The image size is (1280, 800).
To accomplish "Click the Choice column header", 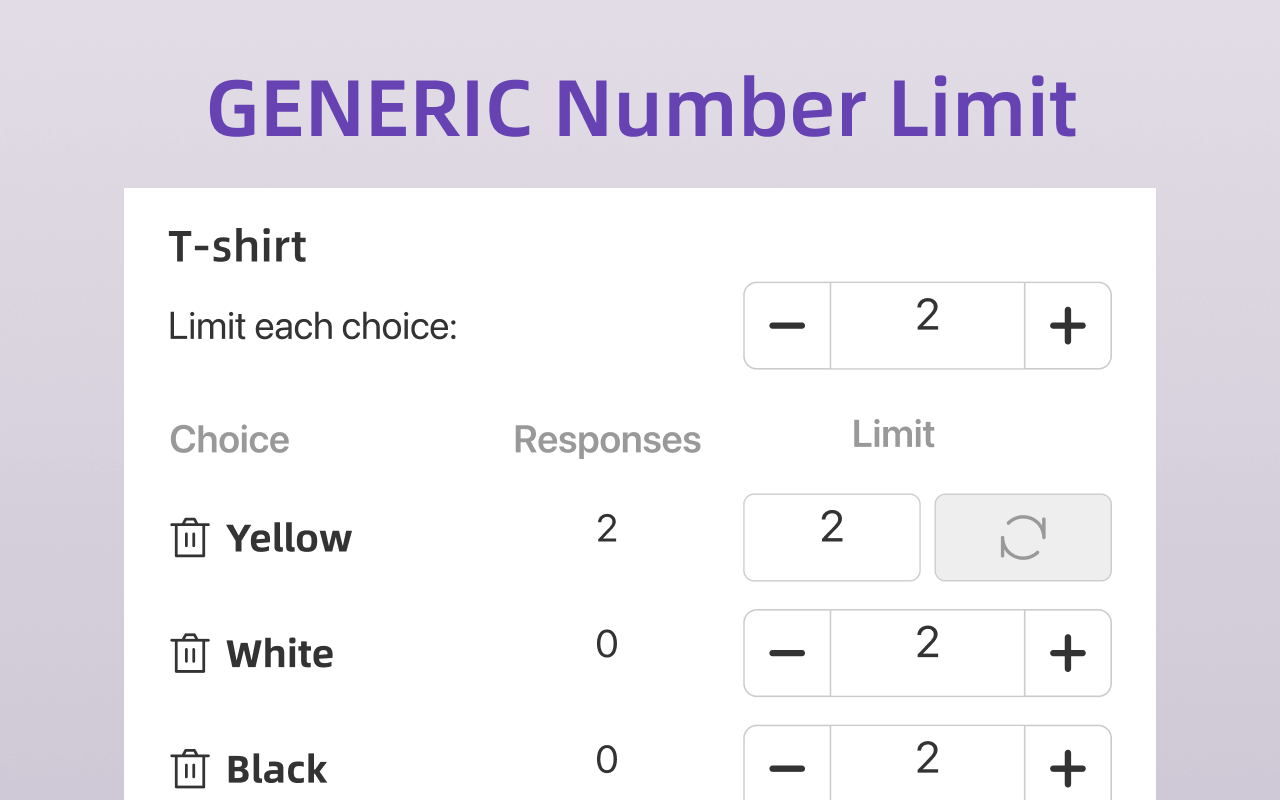I will pos(230,440).
